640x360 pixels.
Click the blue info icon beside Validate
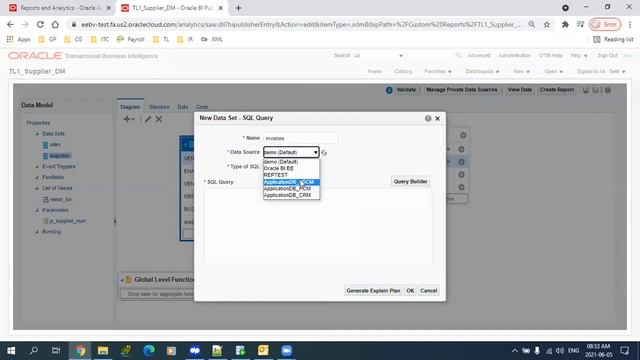coord(389,90)
